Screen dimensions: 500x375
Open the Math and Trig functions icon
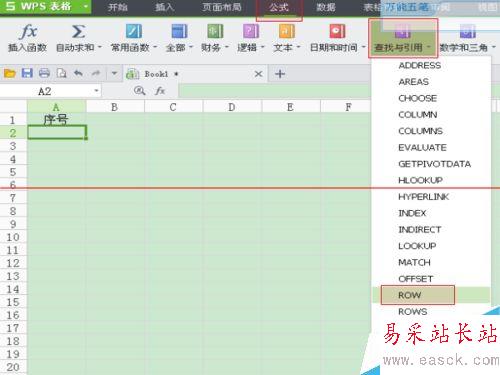pos(467,32)
